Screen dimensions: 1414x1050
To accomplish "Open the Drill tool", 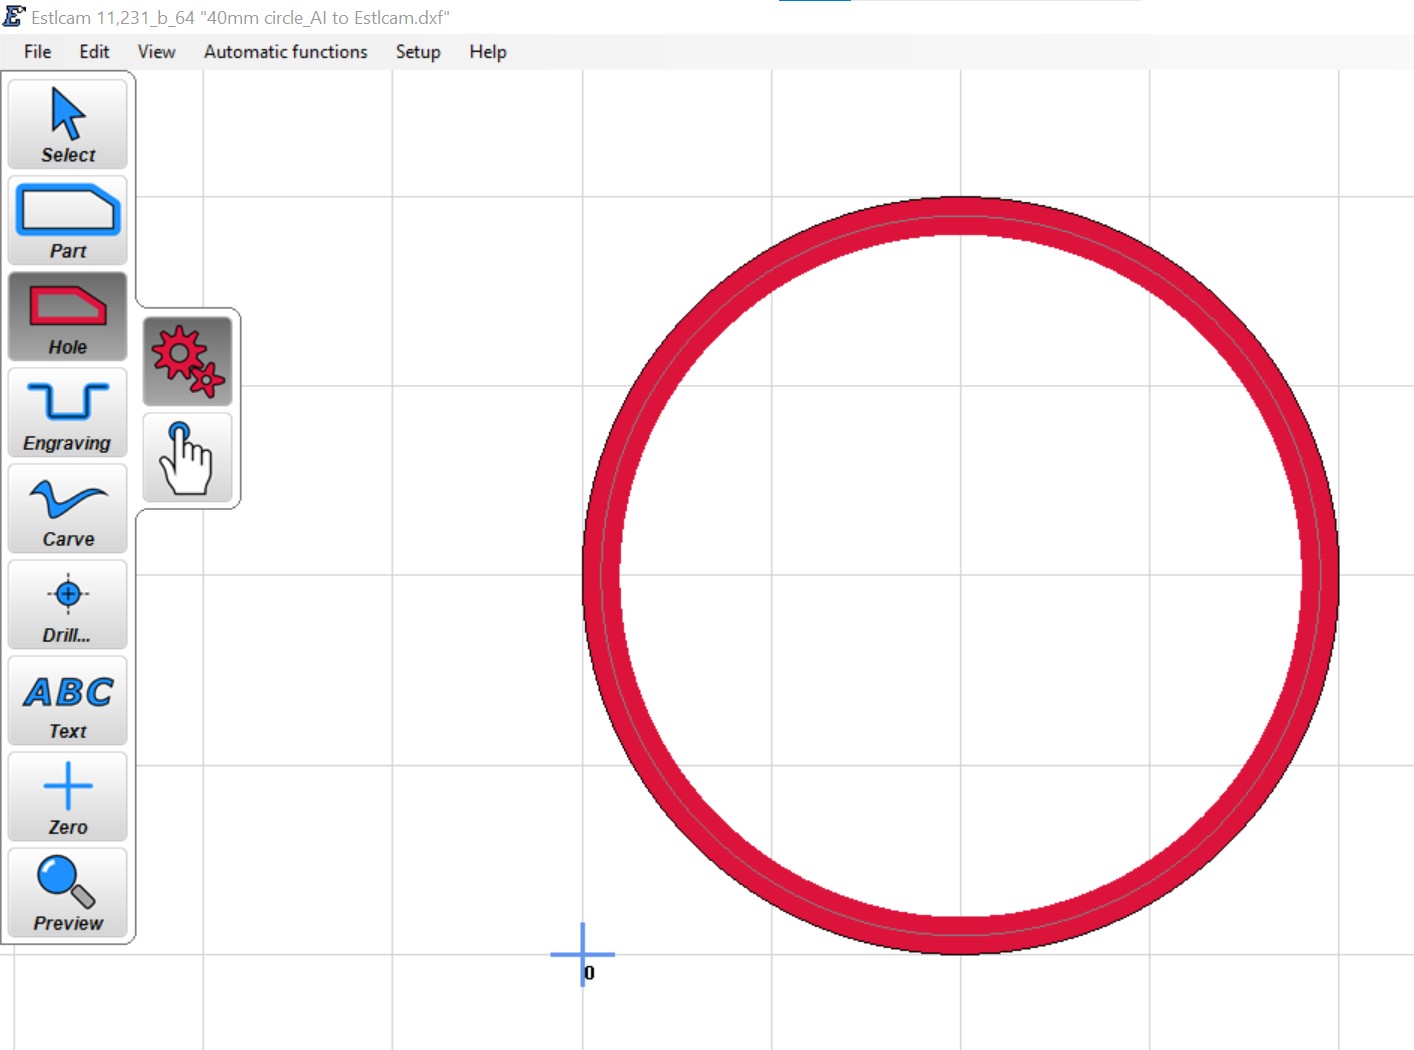I will click(68, 604).
